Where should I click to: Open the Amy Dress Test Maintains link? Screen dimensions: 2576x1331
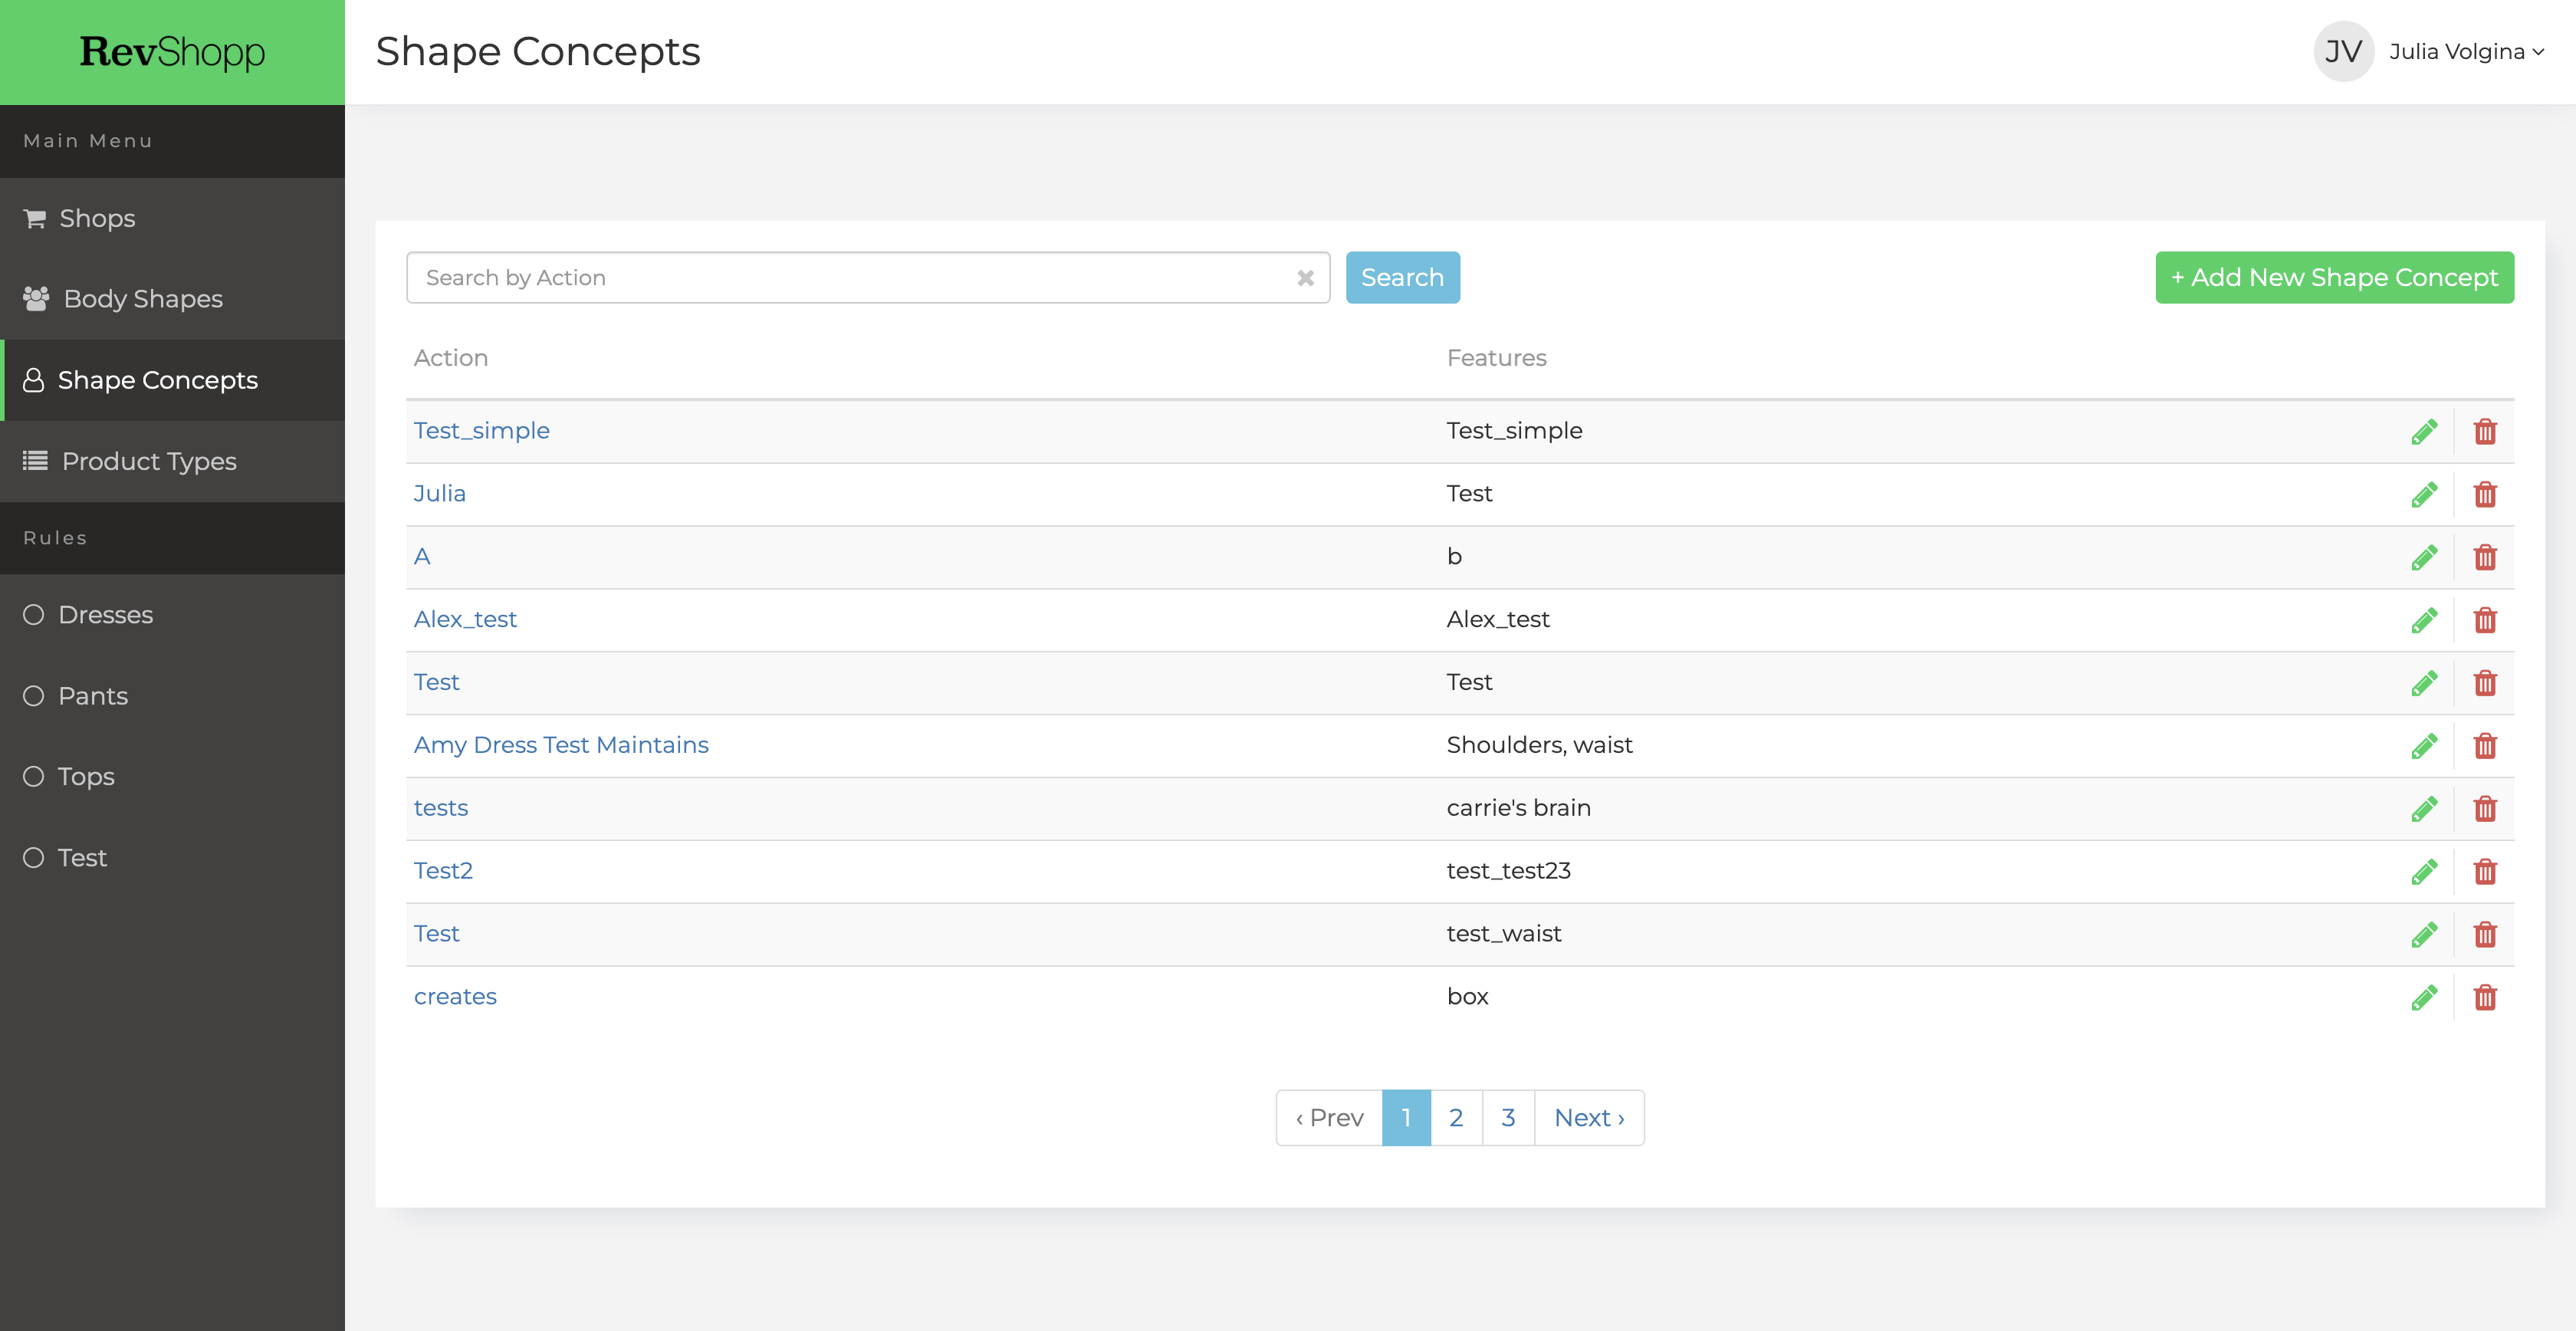pyautogui.click(x=561, y=745)
